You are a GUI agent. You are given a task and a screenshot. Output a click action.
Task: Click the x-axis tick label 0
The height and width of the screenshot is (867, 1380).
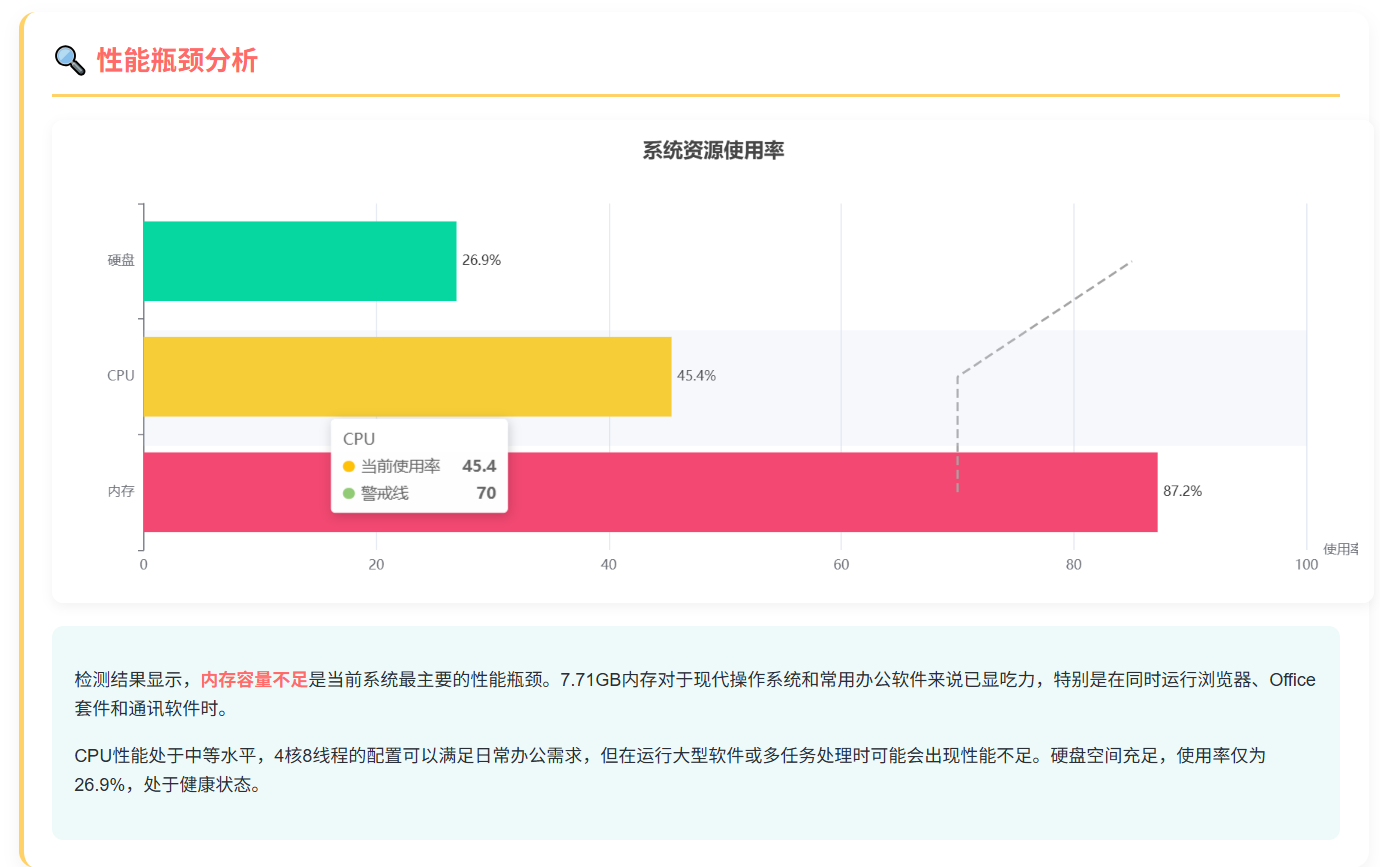pos(144,565)
